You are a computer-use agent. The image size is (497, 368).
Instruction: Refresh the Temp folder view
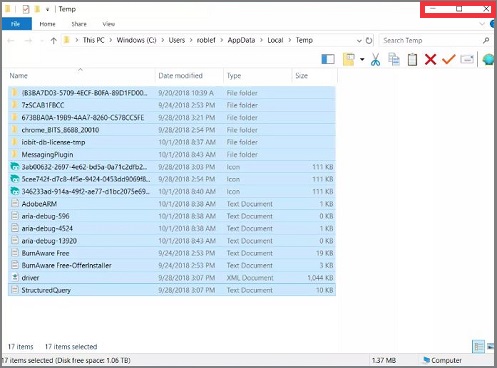(369, 41)
